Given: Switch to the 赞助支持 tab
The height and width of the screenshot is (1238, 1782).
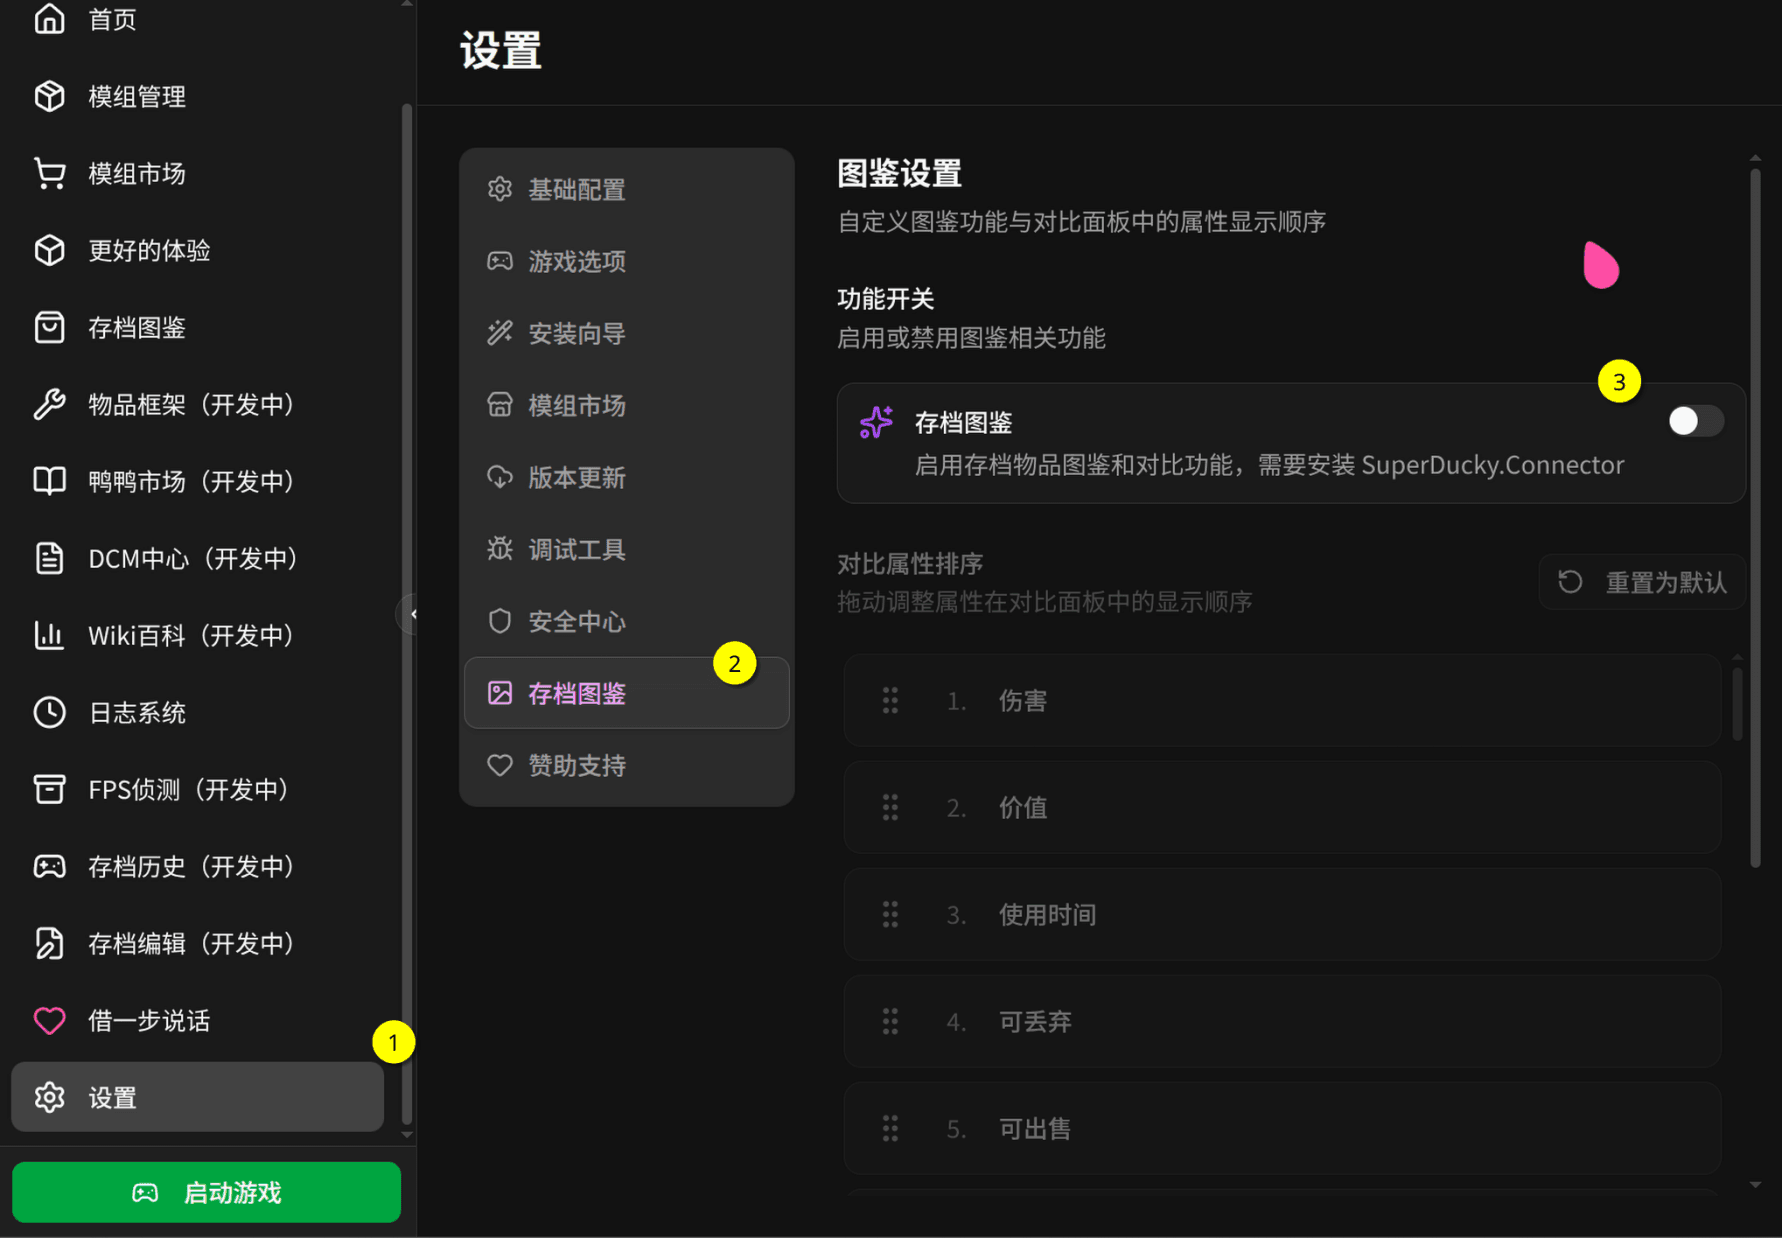Looking at the screenshot, I should click(x=577, y=765).
